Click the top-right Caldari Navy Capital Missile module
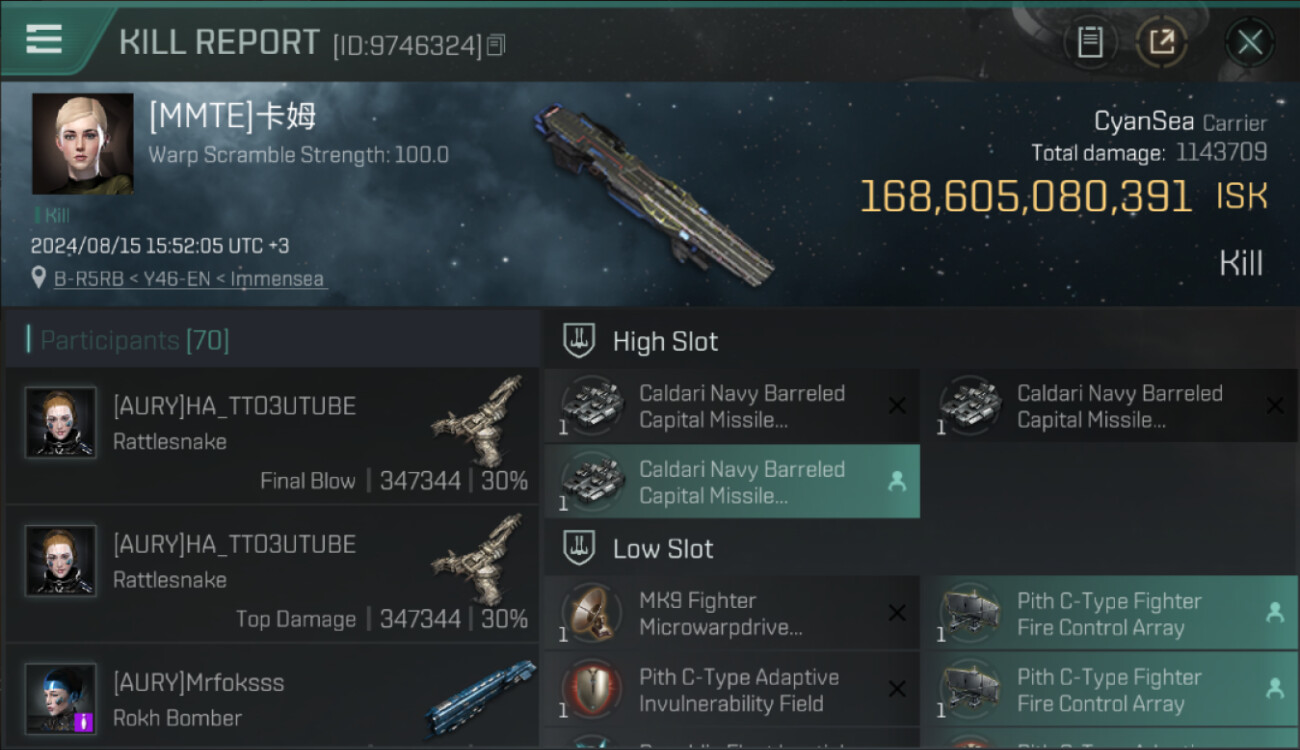 1110,406
